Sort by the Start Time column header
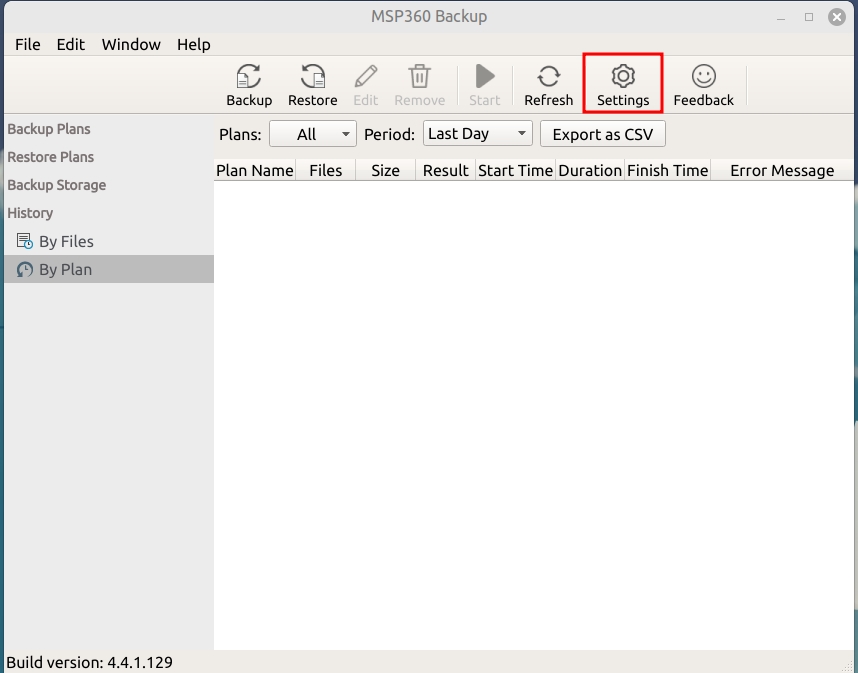The width and height of the screenshot is (858, 673). (515, 170)
